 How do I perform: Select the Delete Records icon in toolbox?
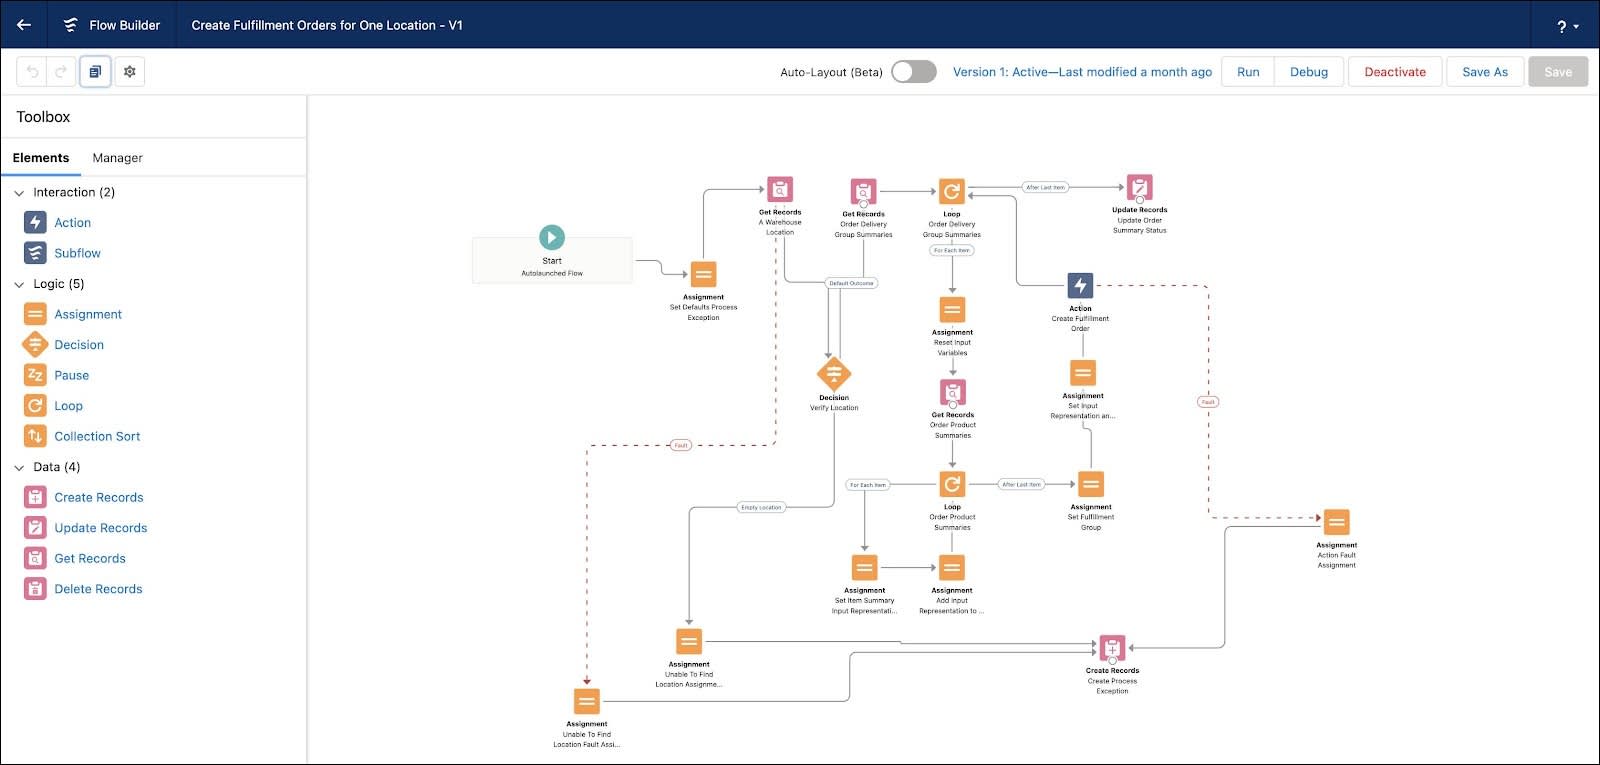point(35,589)
